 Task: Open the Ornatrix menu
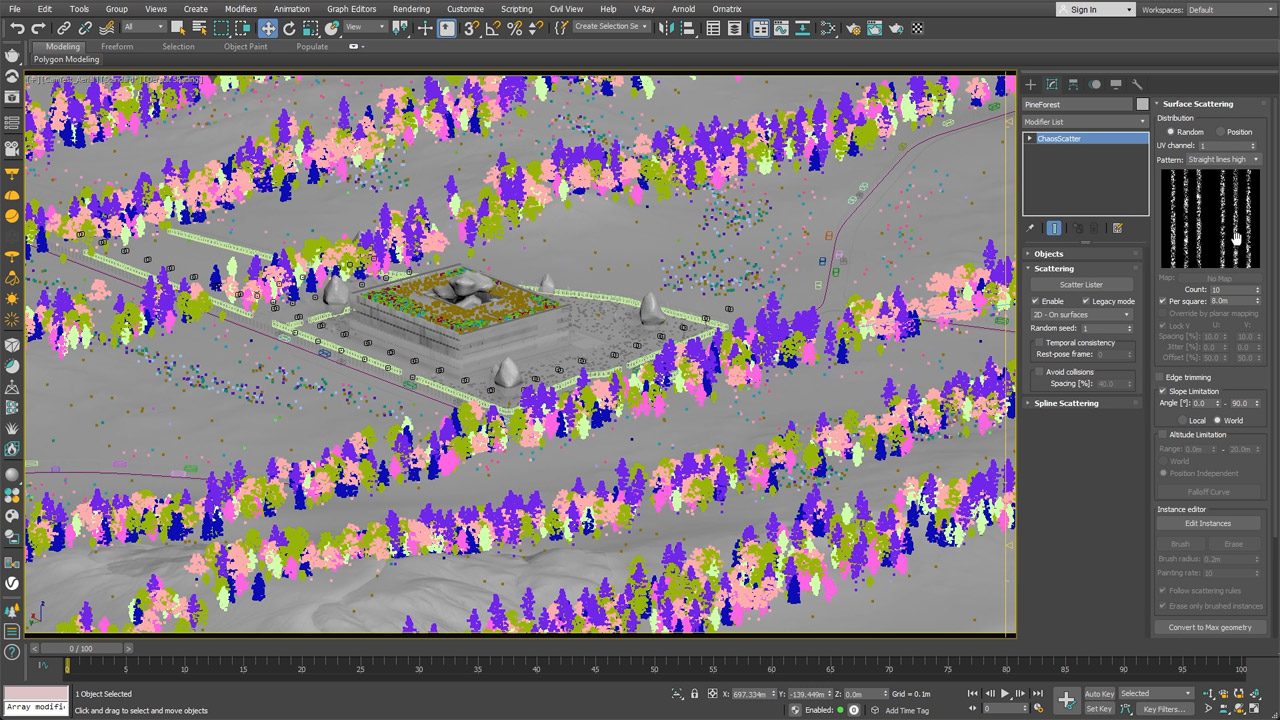726,9
